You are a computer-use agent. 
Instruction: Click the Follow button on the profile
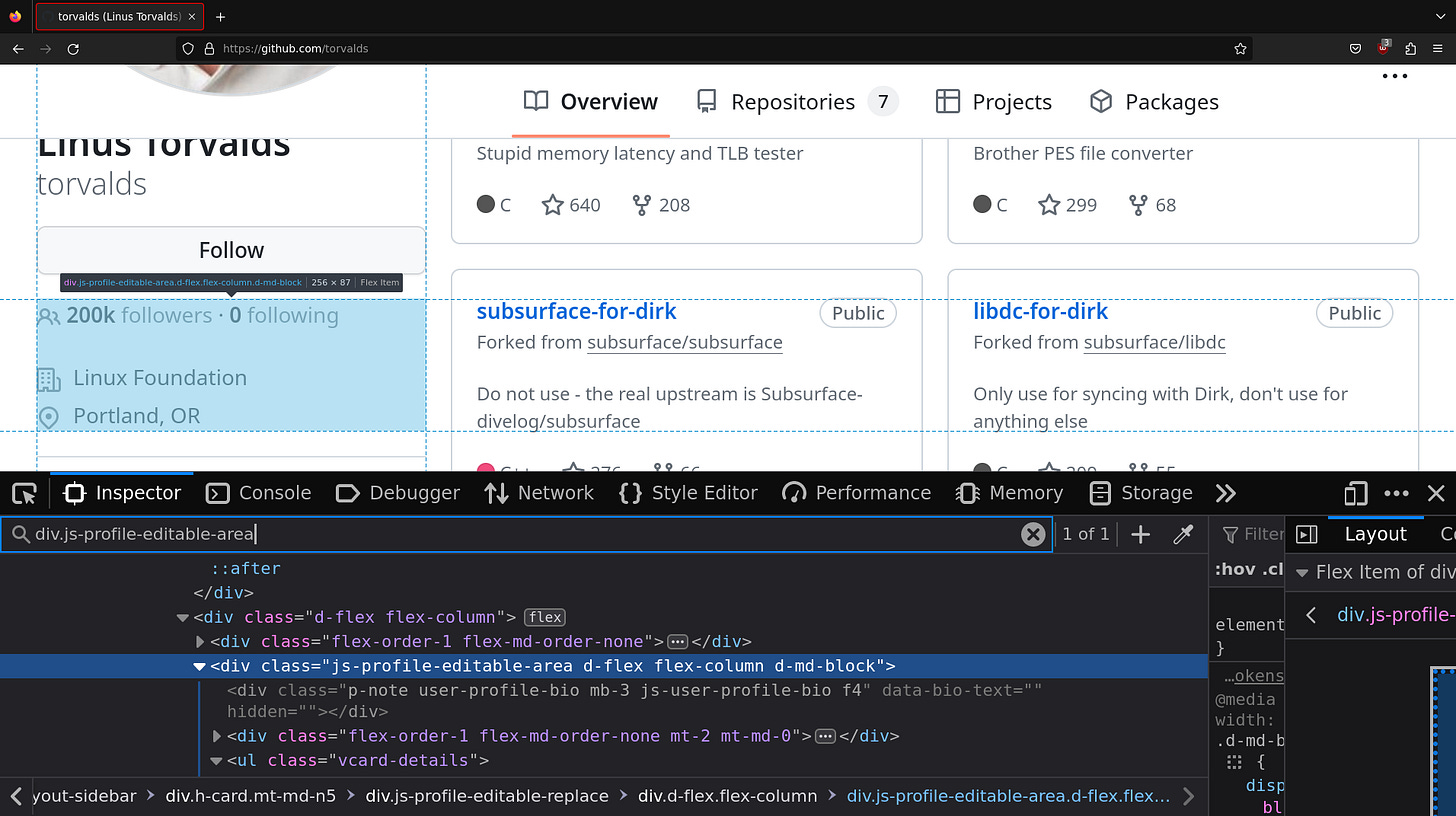(231, 250)
